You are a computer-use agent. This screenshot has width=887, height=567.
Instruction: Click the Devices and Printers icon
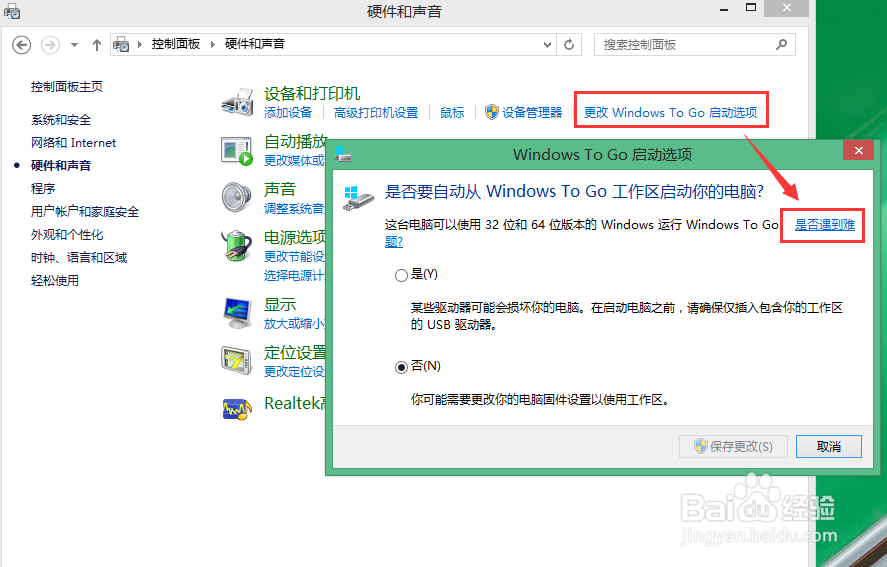click(x=237, y=102)
